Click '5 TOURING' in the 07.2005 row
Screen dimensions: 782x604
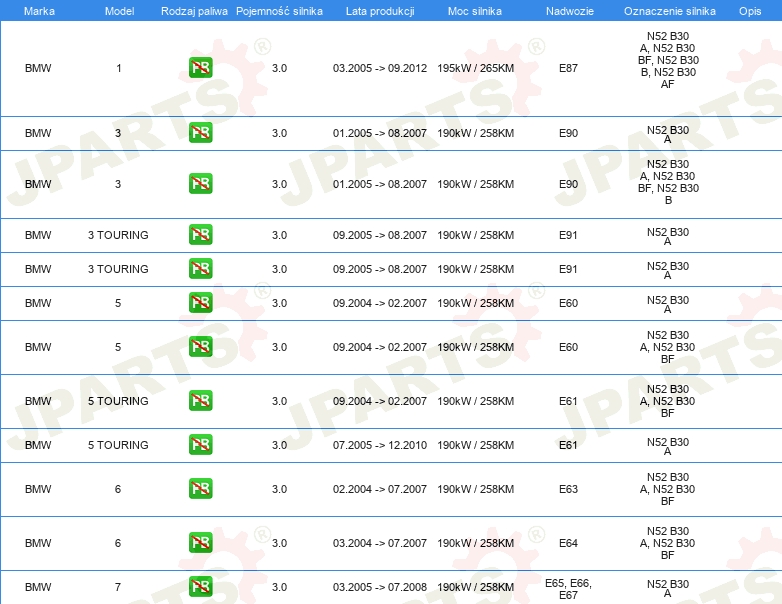(118, 445)
